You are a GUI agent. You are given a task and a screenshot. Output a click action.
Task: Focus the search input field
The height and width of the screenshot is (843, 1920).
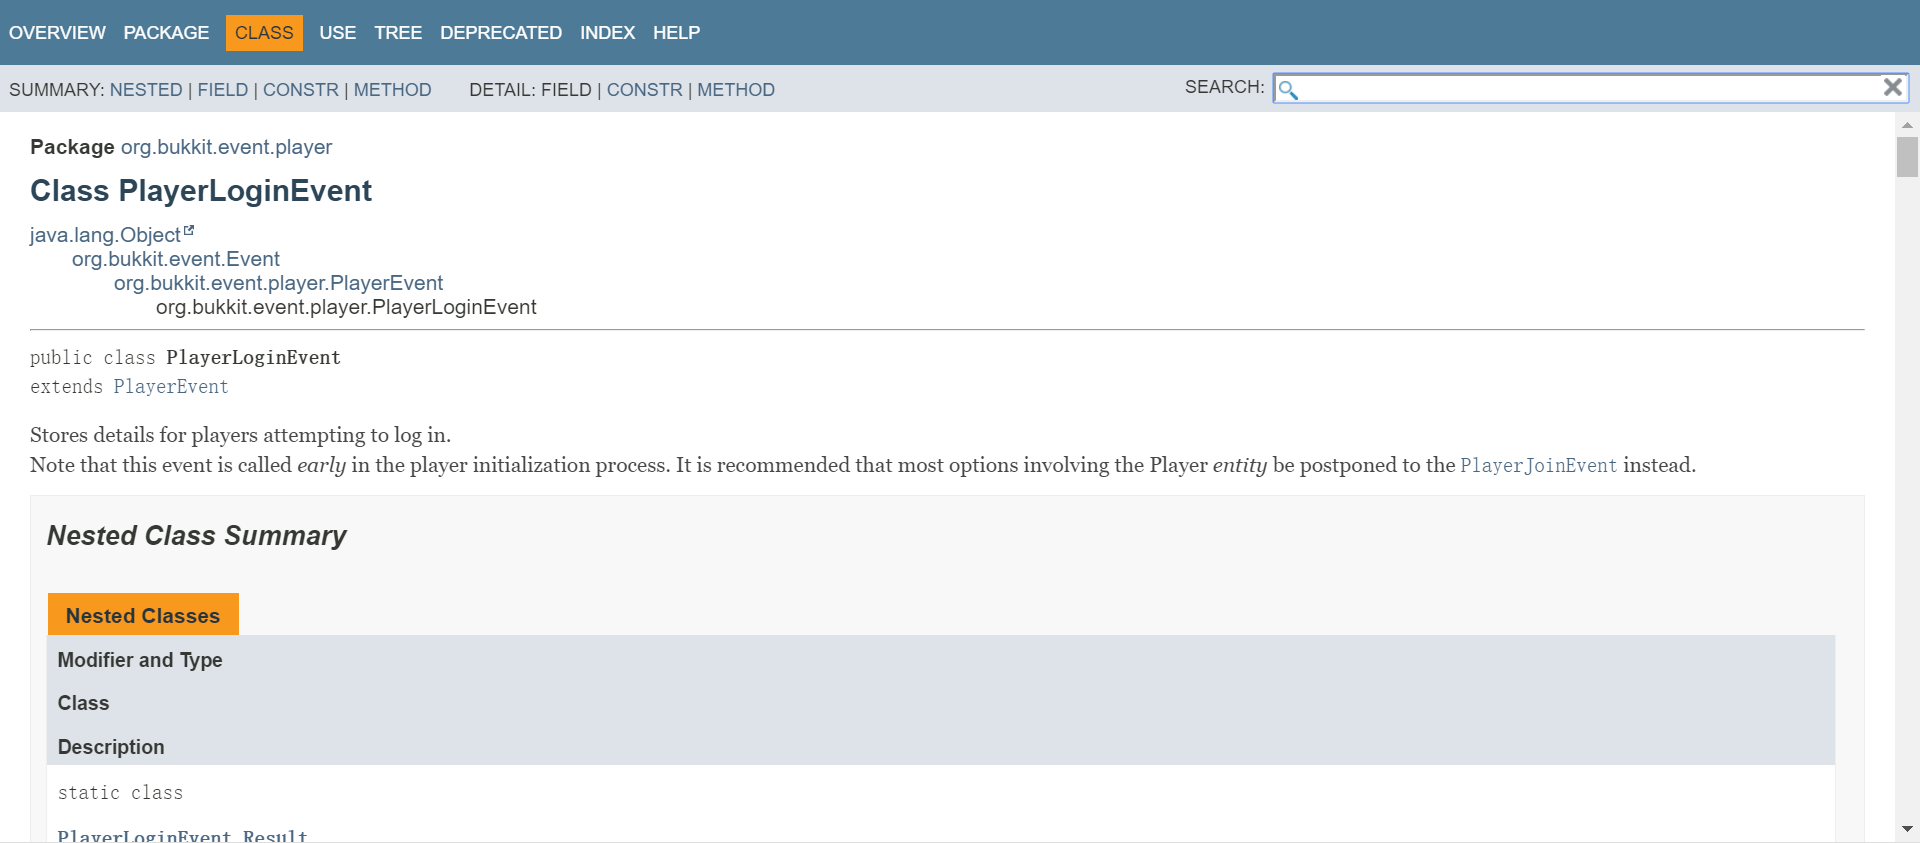[1590, 88]
